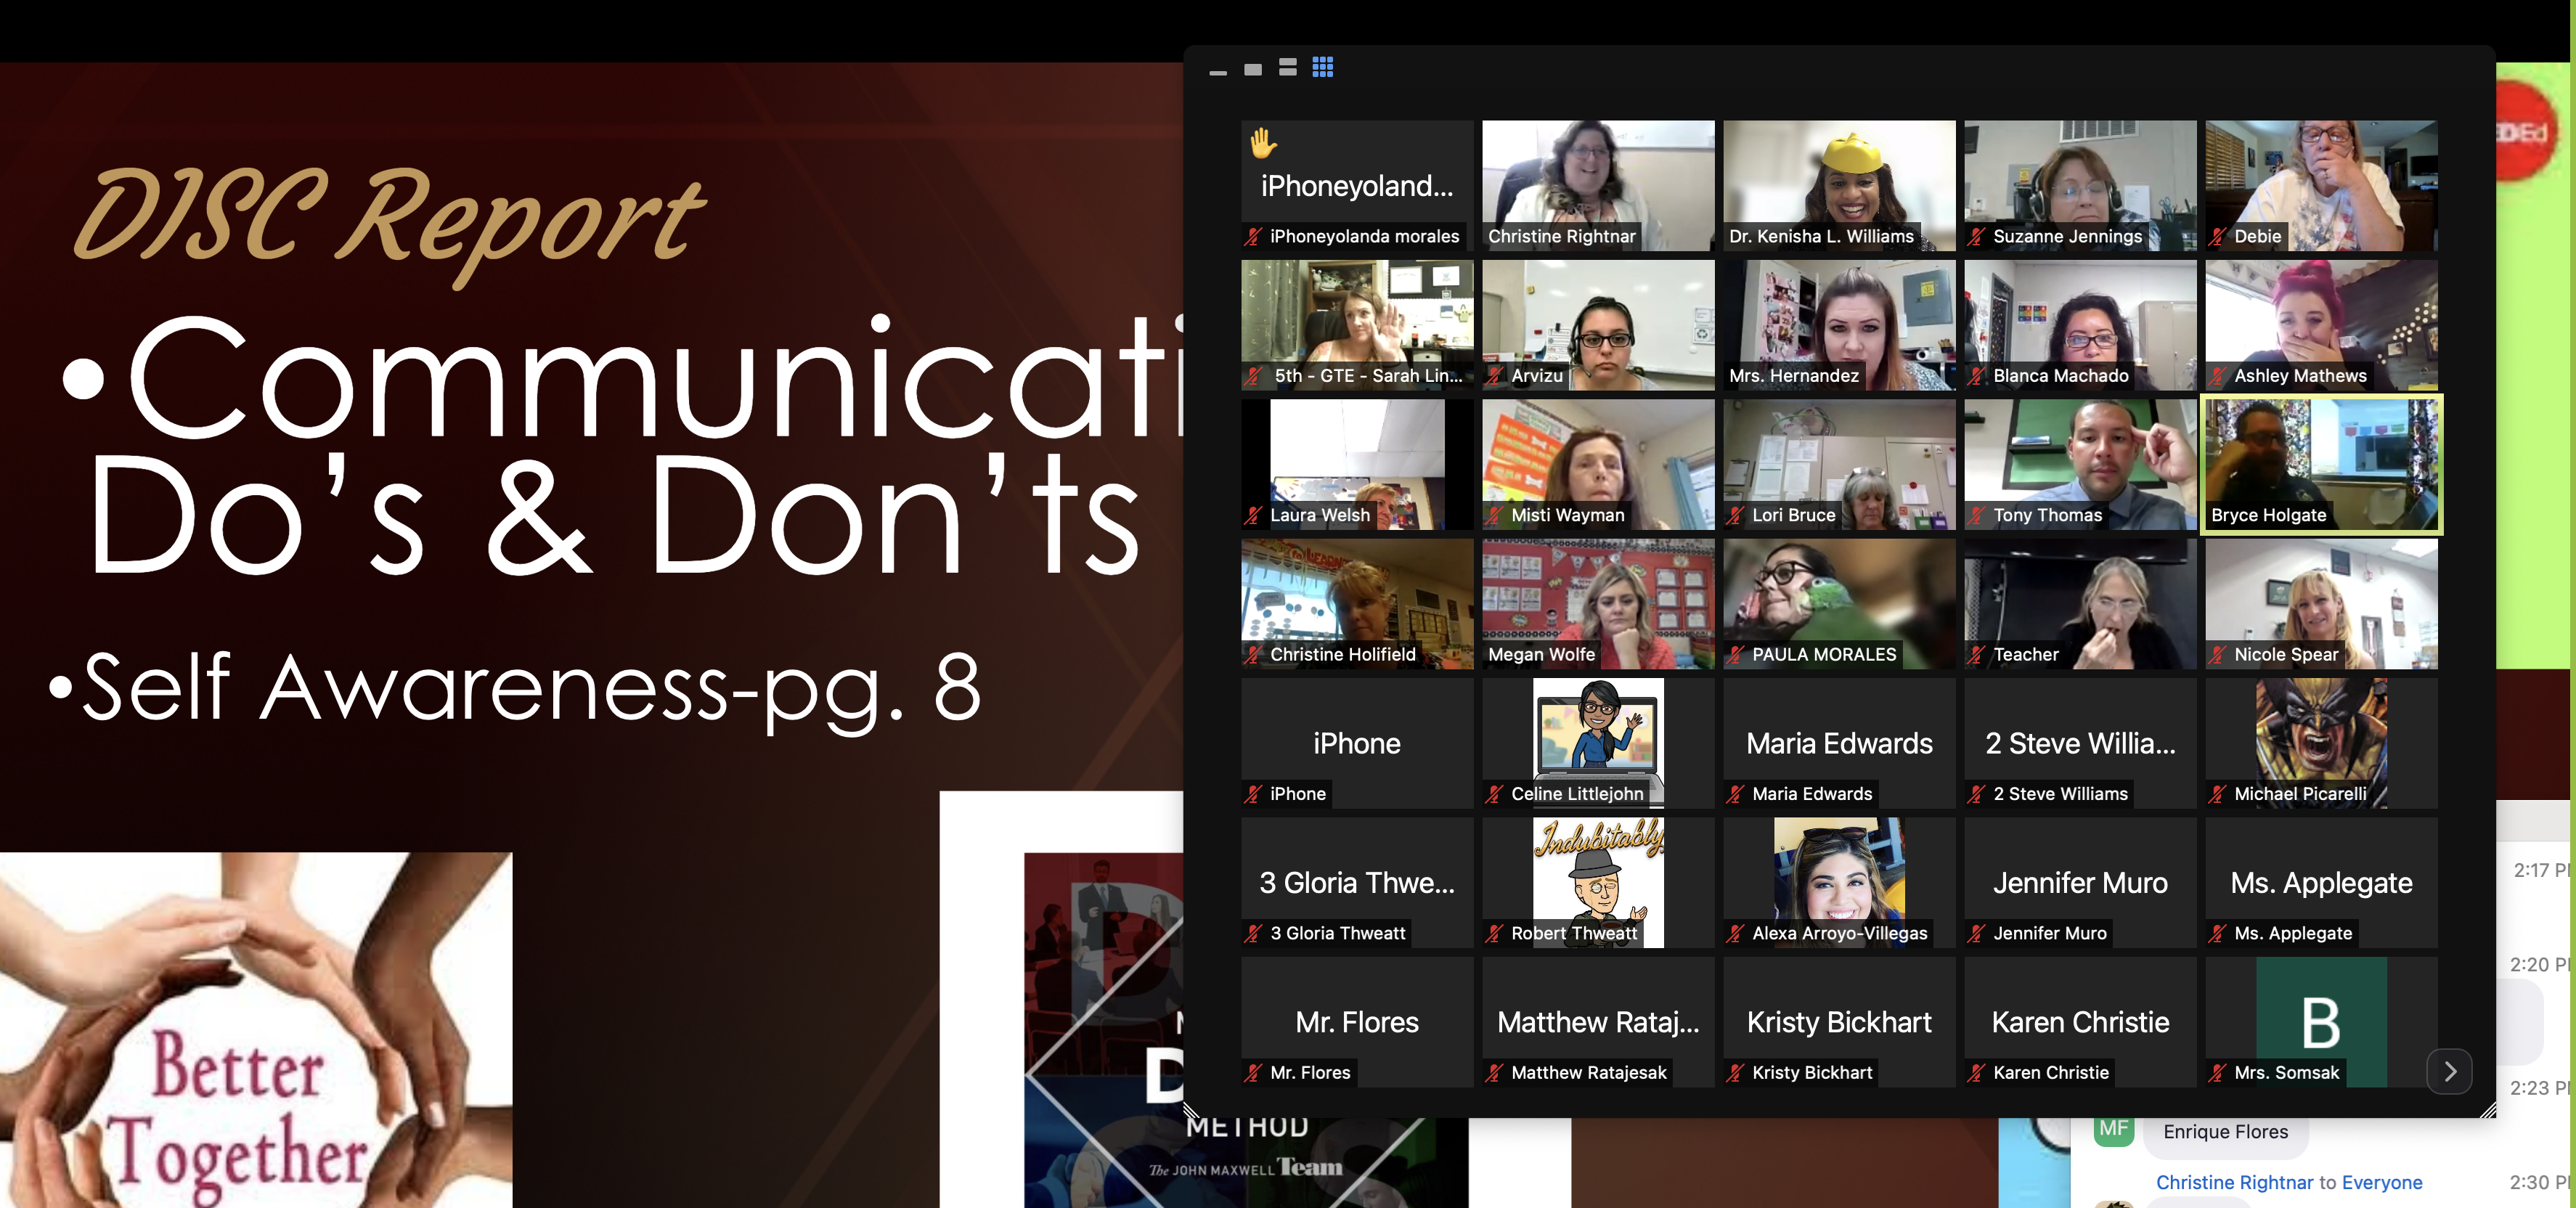Select the 3 Gloria Thweatt participant tile
Image resolution: width=2576 pixels, height=1208 pixels.
pos(1357,883)
